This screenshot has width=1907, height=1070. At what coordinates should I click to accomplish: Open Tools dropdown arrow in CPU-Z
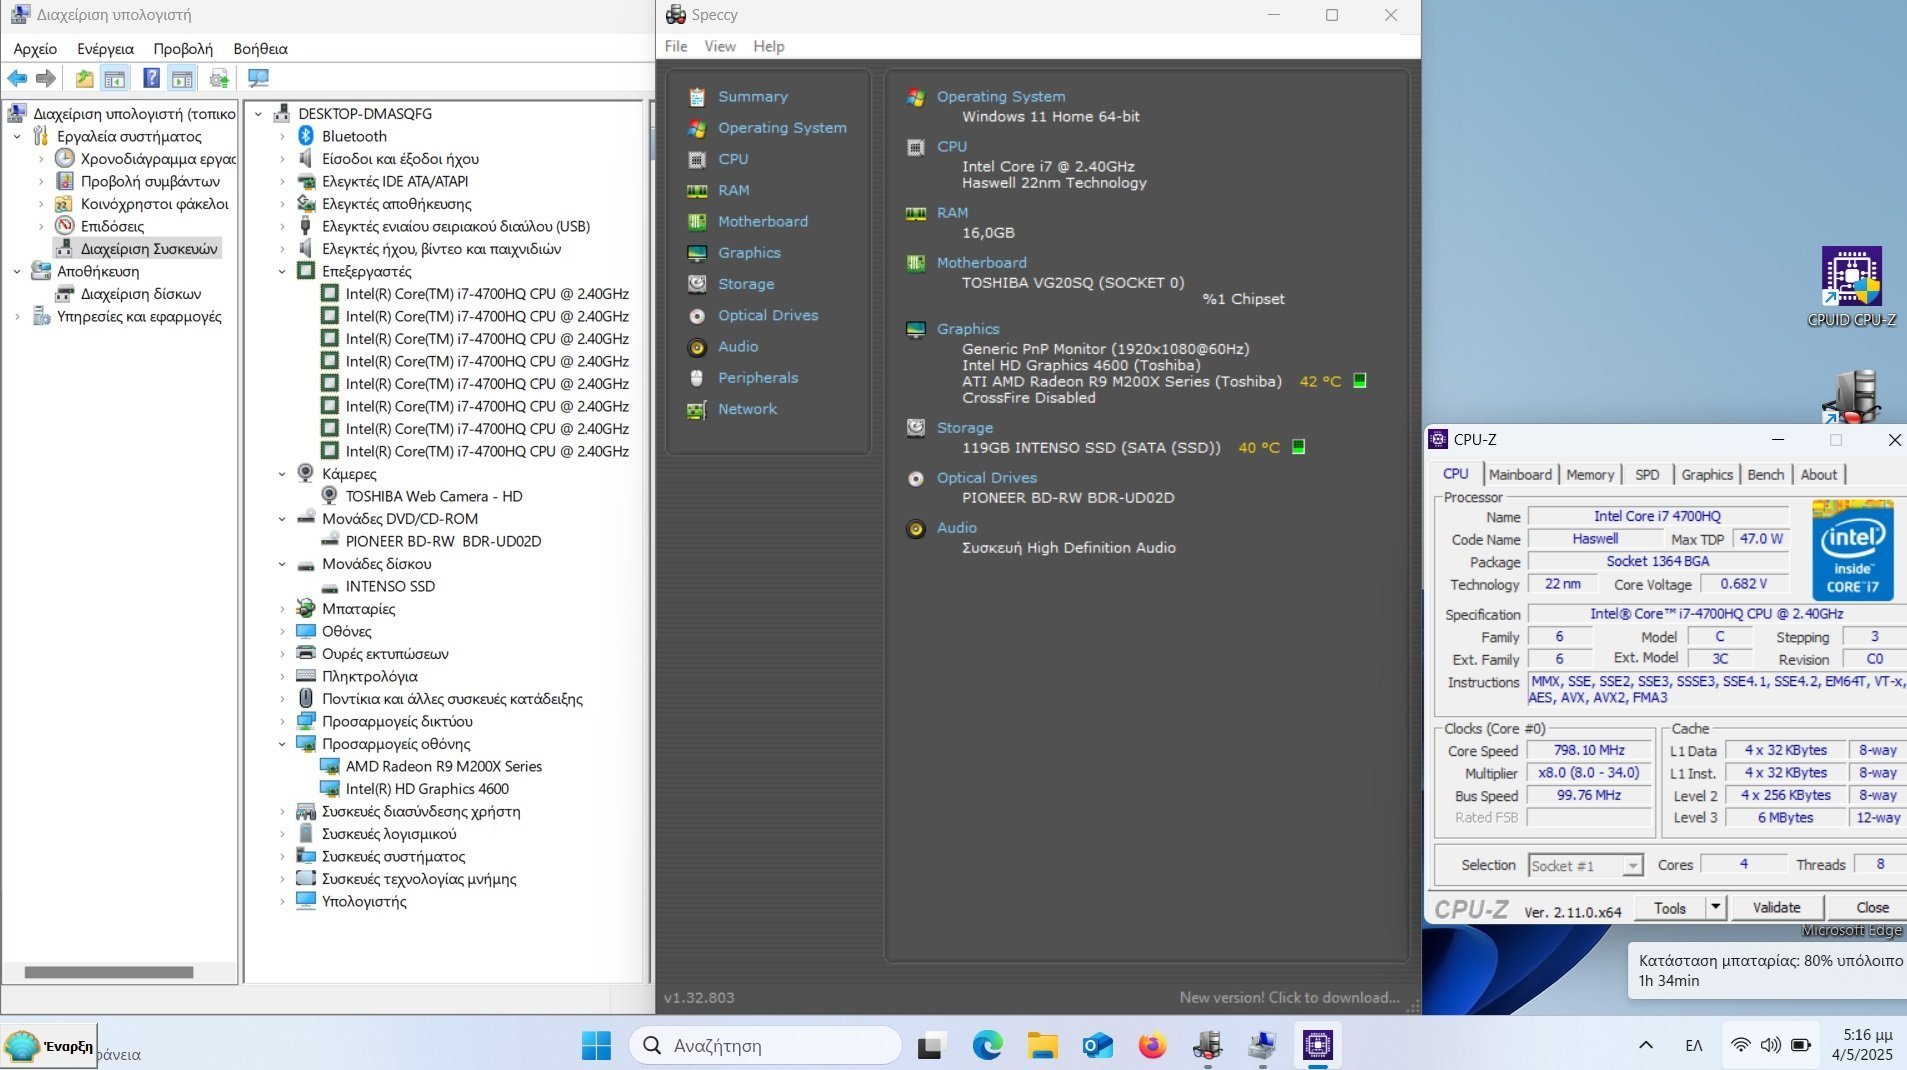(1715, 908)
